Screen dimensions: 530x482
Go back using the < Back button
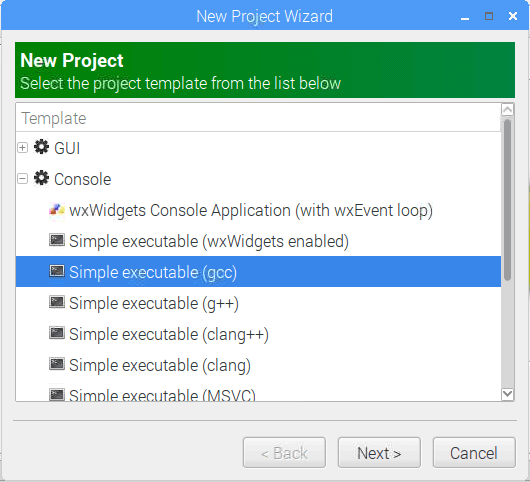point(284,453)
